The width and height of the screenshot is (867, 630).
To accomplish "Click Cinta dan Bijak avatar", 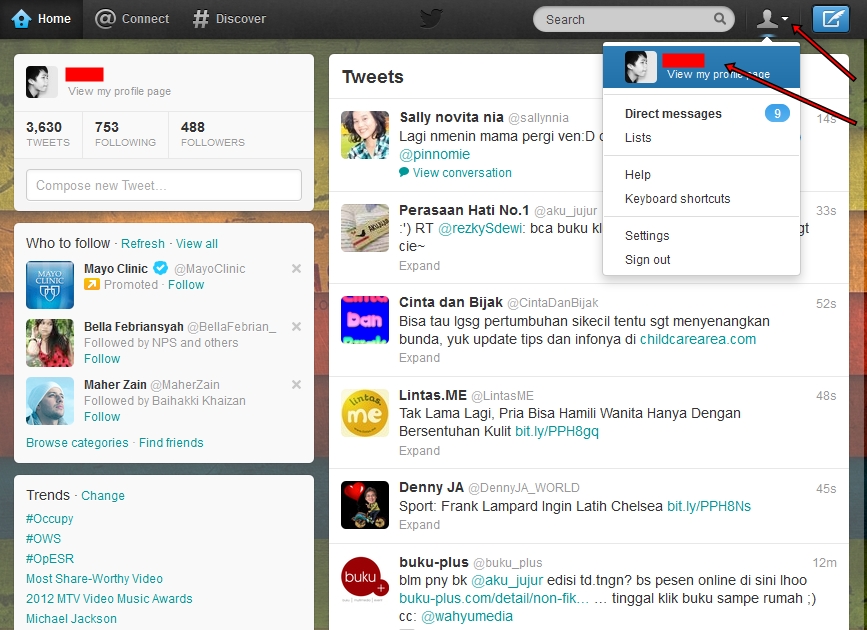I will coord(365,320).
